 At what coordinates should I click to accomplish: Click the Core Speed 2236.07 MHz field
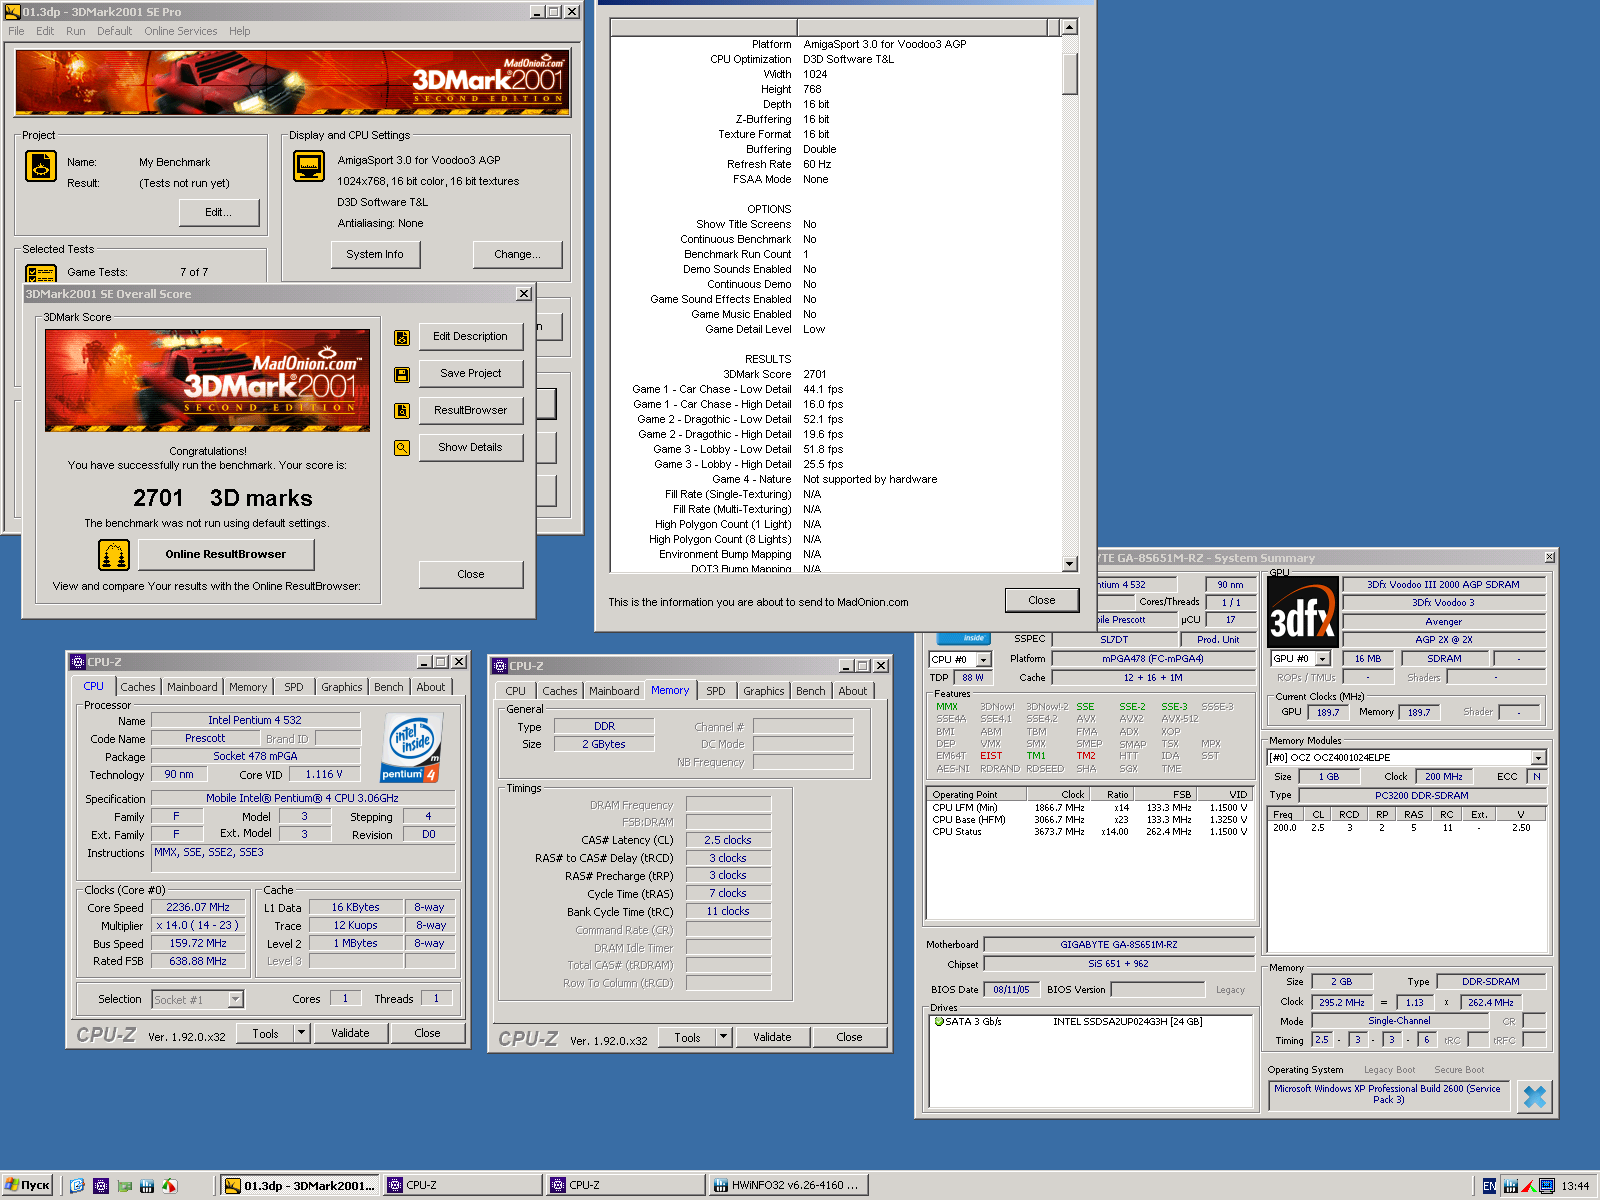(x=198, y=908)
